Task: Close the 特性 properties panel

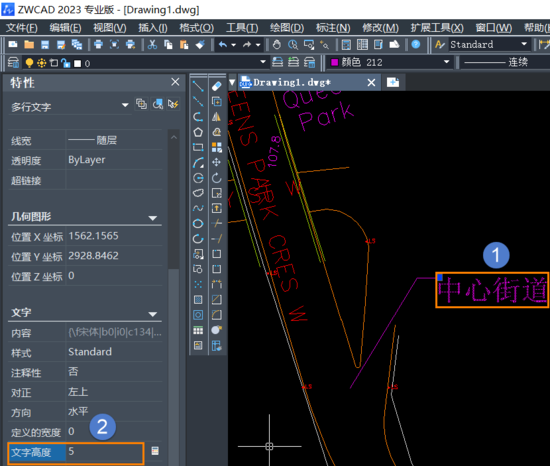Action: [x=175, y=82]
